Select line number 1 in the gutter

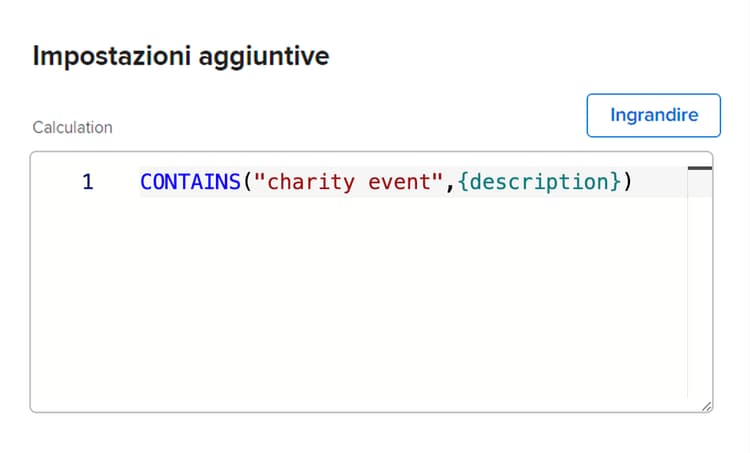coord(88,182)
